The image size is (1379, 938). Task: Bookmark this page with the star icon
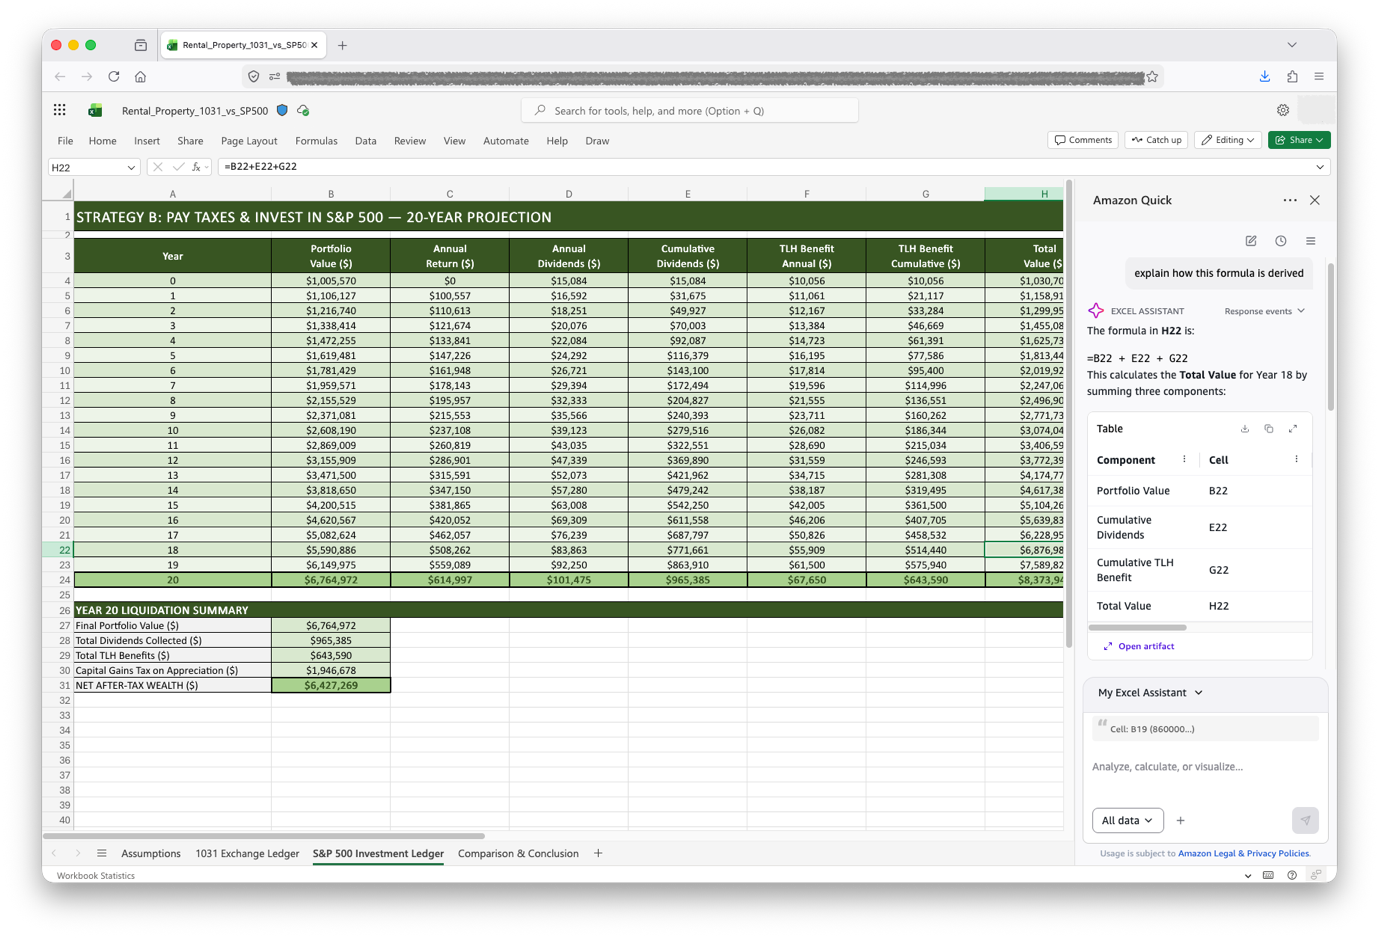point(1153,76)
